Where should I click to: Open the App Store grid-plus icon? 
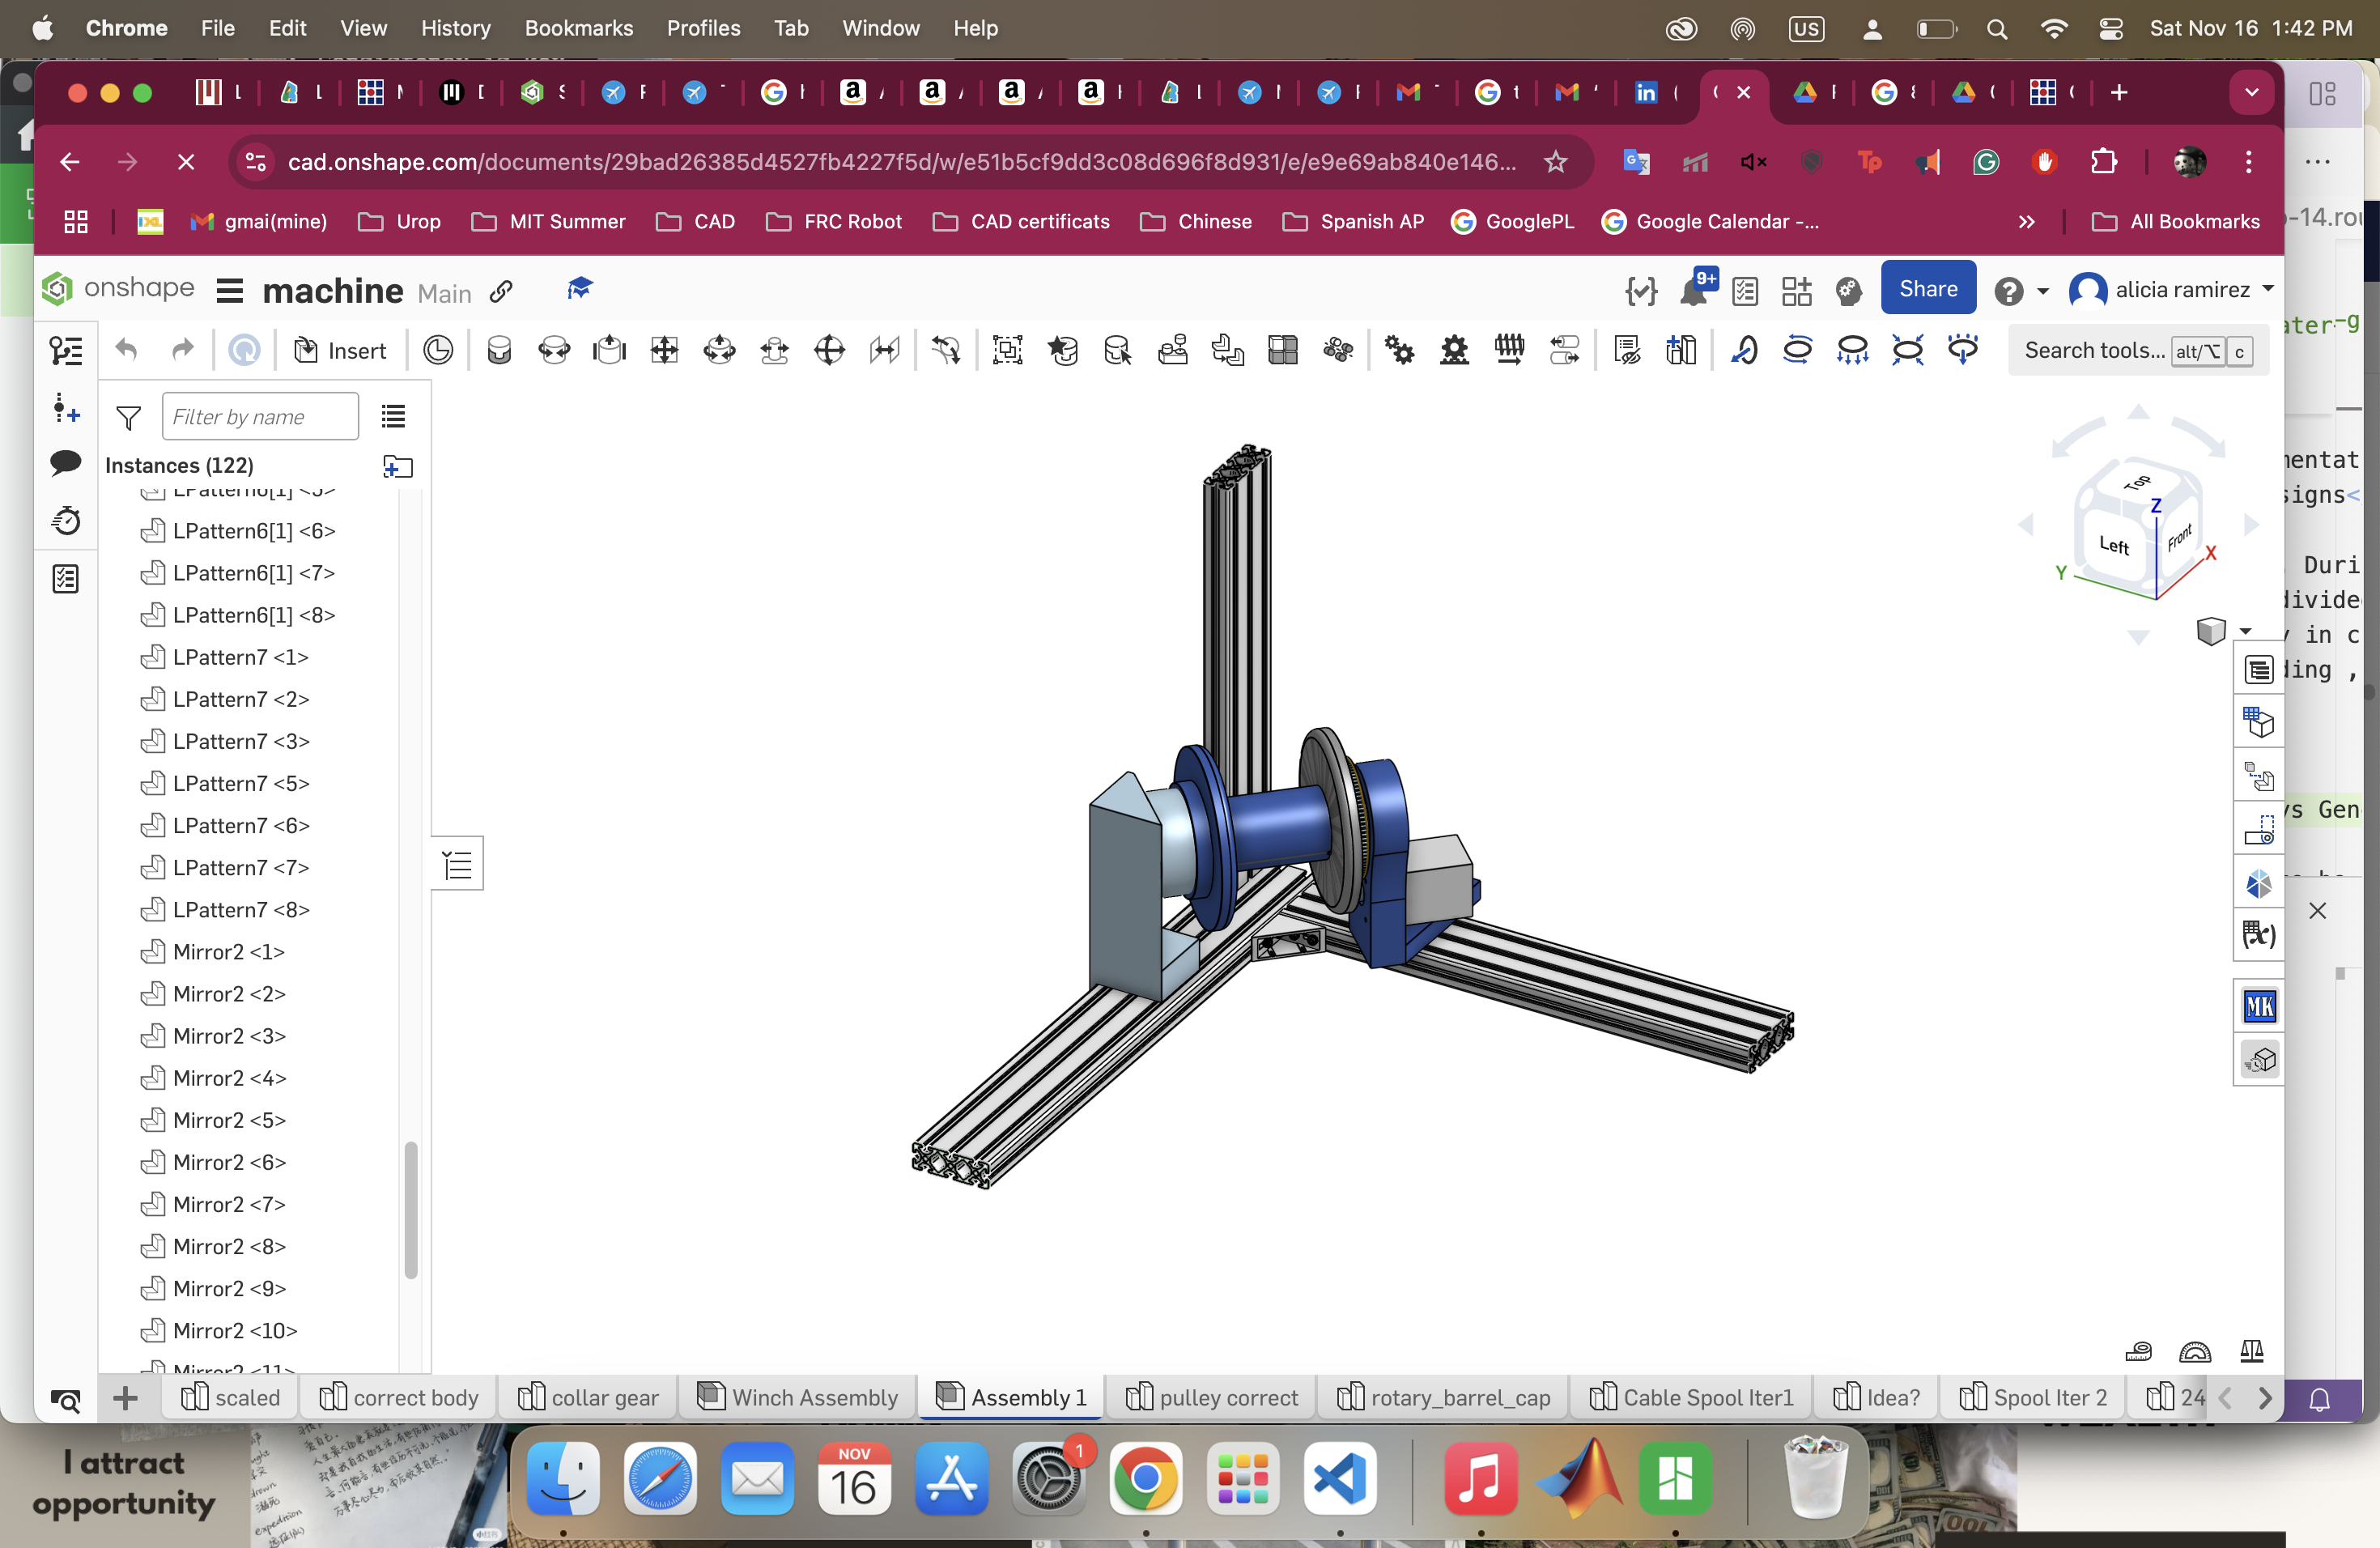click(x=1796, y=291)
